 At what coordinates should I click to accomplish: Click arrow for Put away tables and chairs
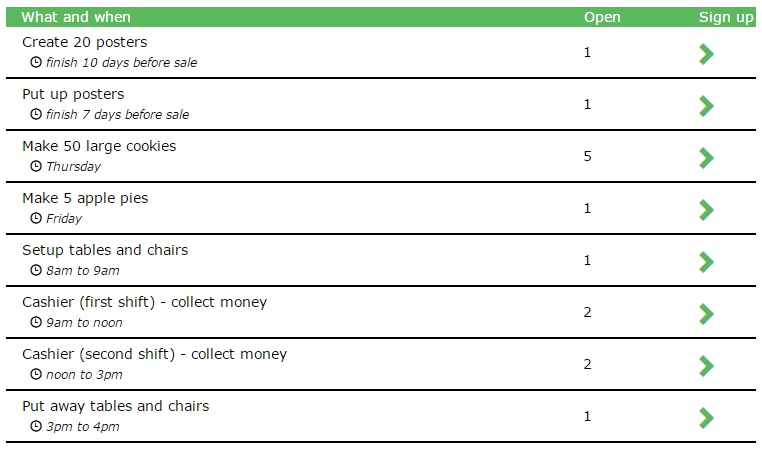click(706, 418)
